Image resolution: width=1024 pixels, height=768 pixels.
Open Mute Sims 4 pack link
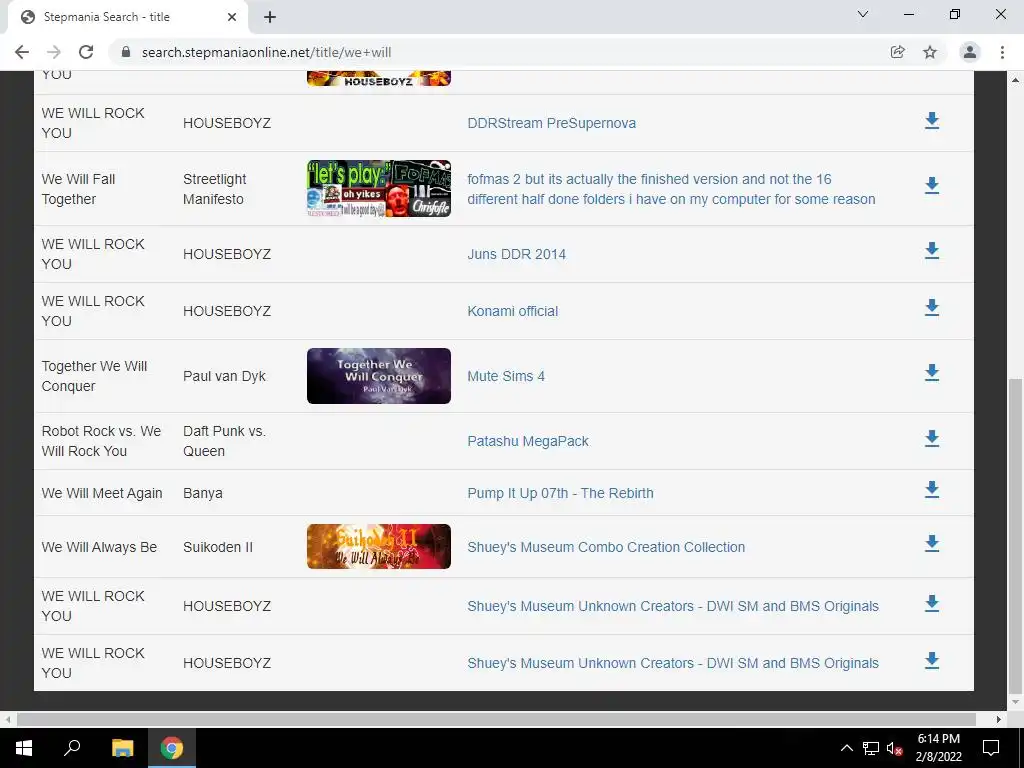[506, 376]
